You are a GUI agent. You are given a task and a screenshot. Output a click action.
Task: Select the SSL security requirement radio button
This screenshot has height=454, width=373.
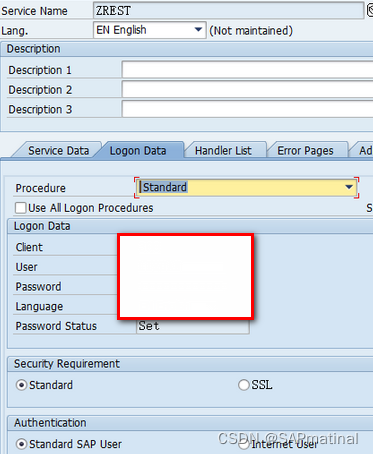(x=244, y=385)
